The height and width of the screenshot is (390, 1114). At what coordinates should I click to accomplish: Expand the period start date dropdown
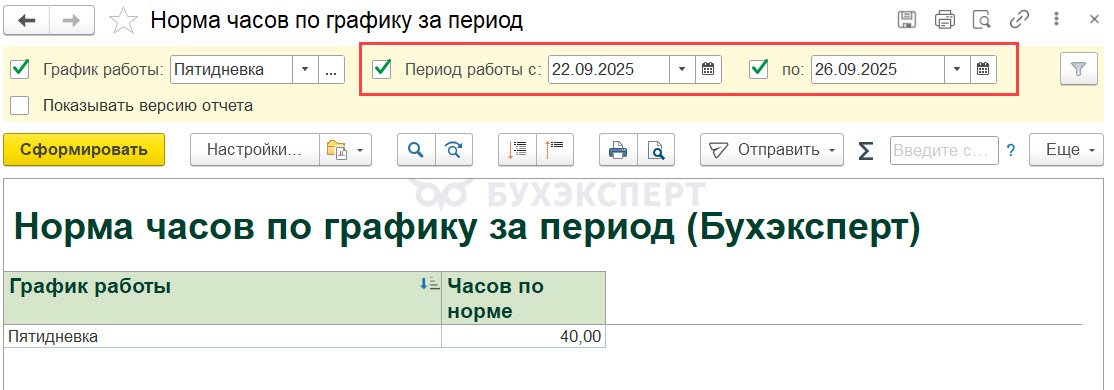click(x=682, y=69)
